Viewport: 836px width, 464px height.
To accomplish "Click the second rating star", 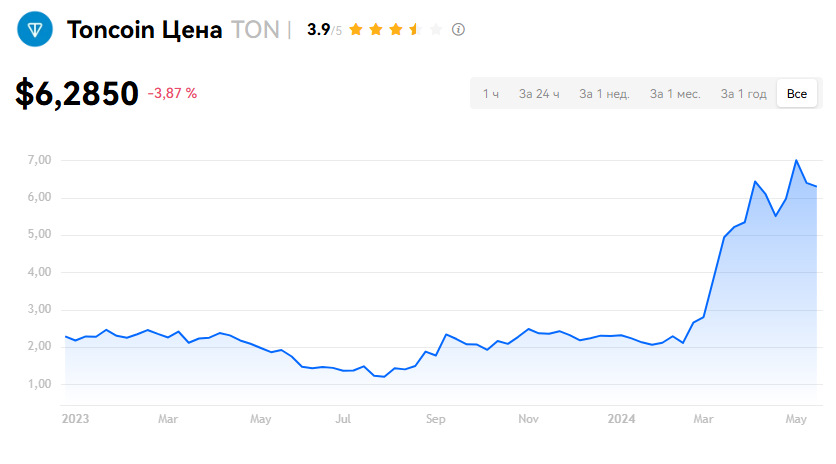I will [x=375, y=30].
